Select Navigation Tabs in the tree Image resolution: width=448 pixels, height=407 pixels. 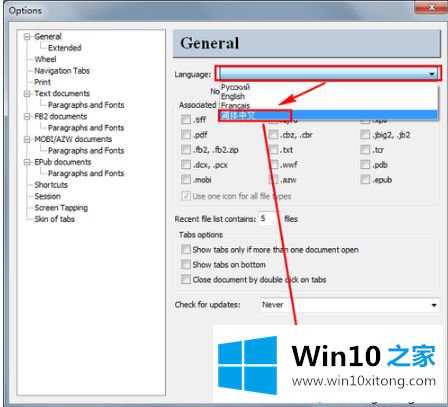click(x=62, y=71)
